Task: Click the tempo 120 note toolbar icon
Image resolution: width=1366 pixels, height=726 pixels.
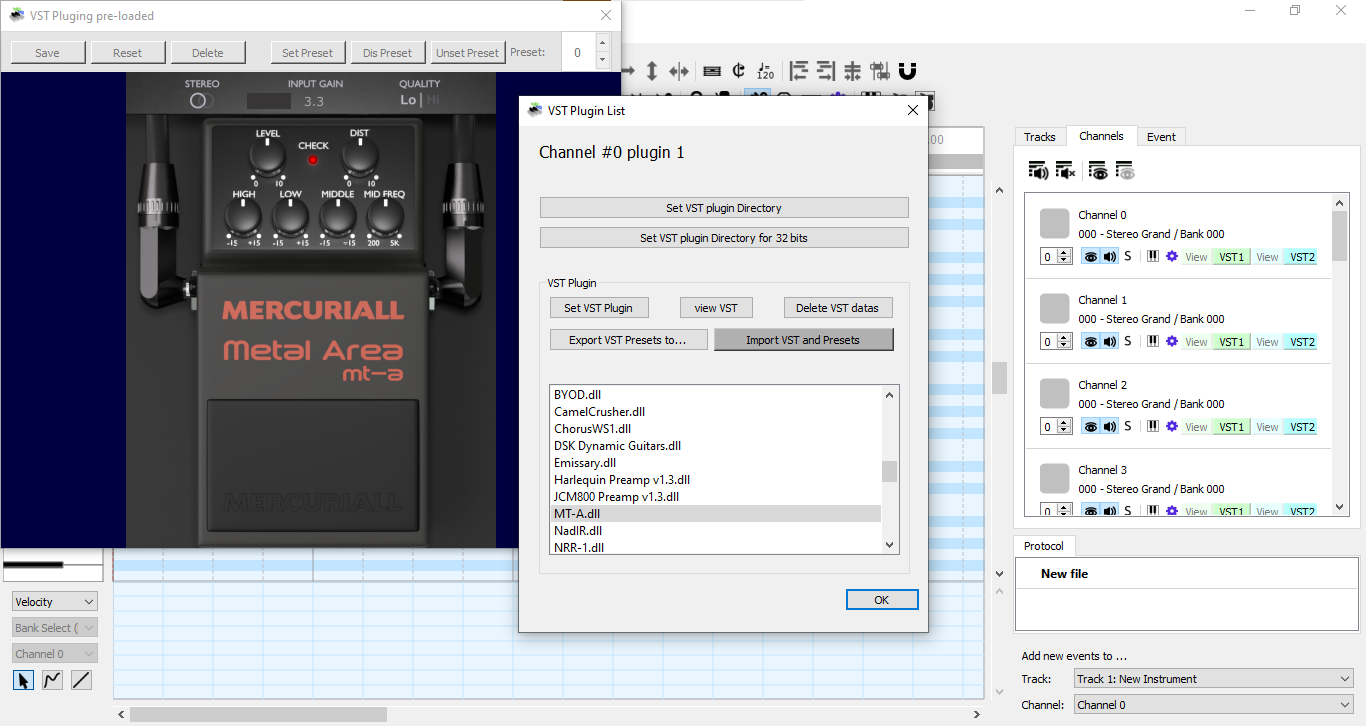Action: pos(765,71)
